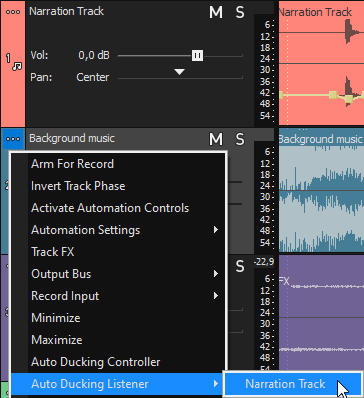Expand the Automation Settings submenu
This screenshot has width=364, height=398.
123,230
